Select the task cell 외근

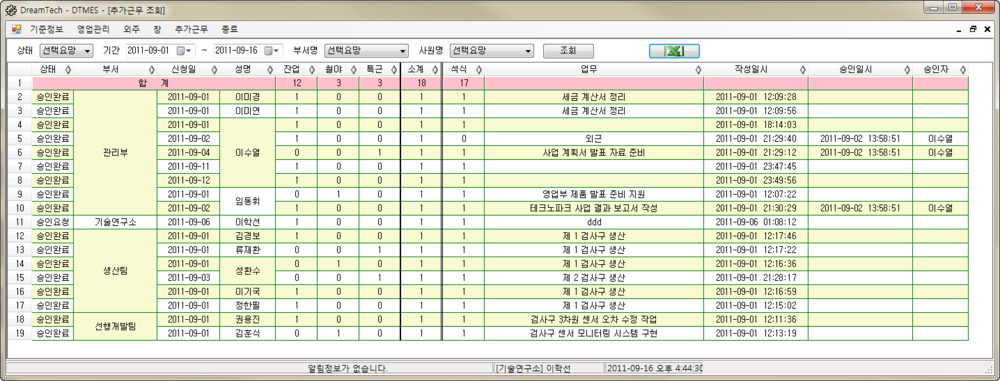click(594, 138)
